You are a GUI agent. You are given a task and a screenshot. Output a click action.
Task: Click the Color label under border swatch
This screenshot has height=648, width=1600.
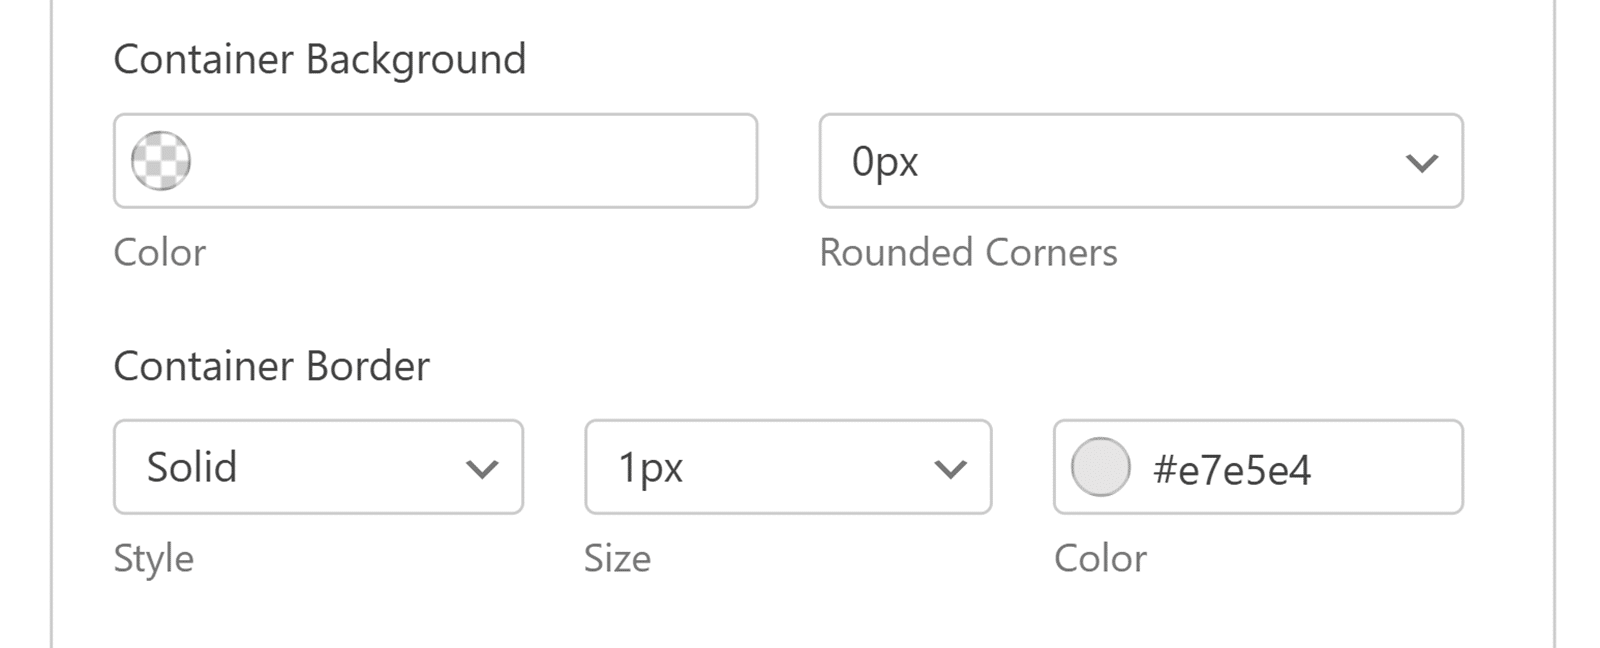click(1100, 559)
